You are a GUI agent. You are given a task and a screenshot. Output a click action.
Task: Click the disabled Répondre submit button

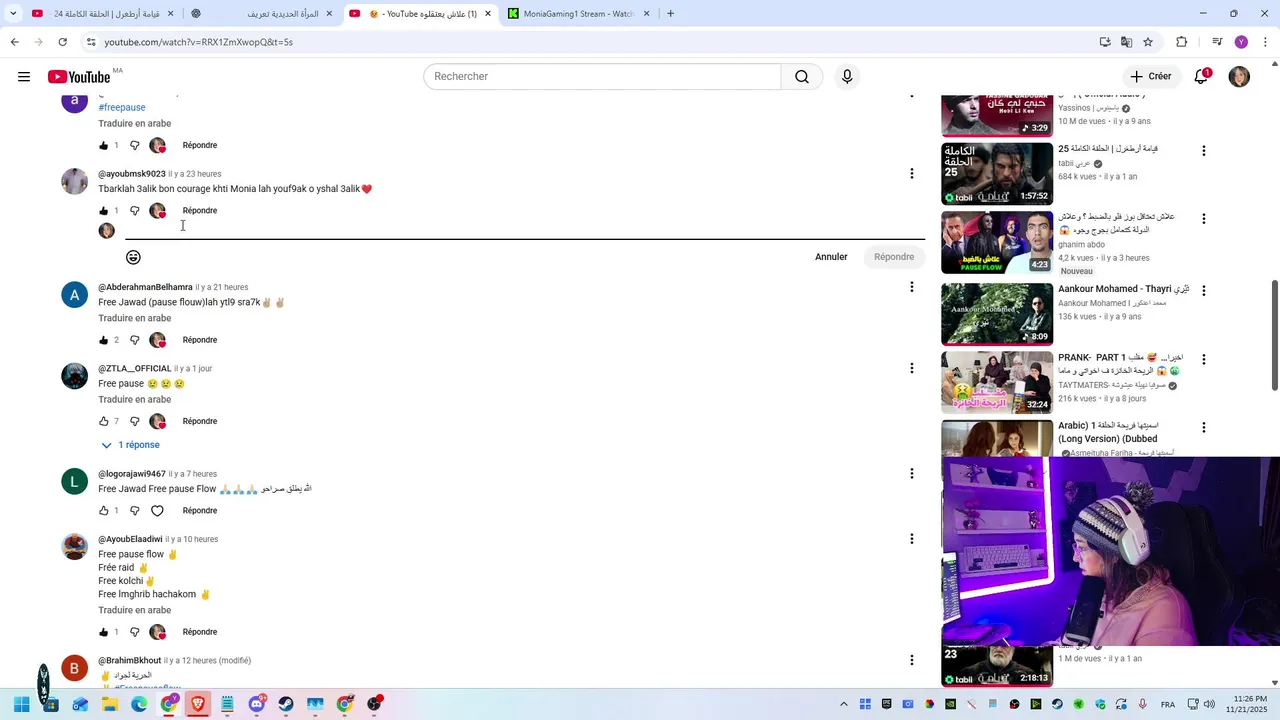[x=894, y=257]
